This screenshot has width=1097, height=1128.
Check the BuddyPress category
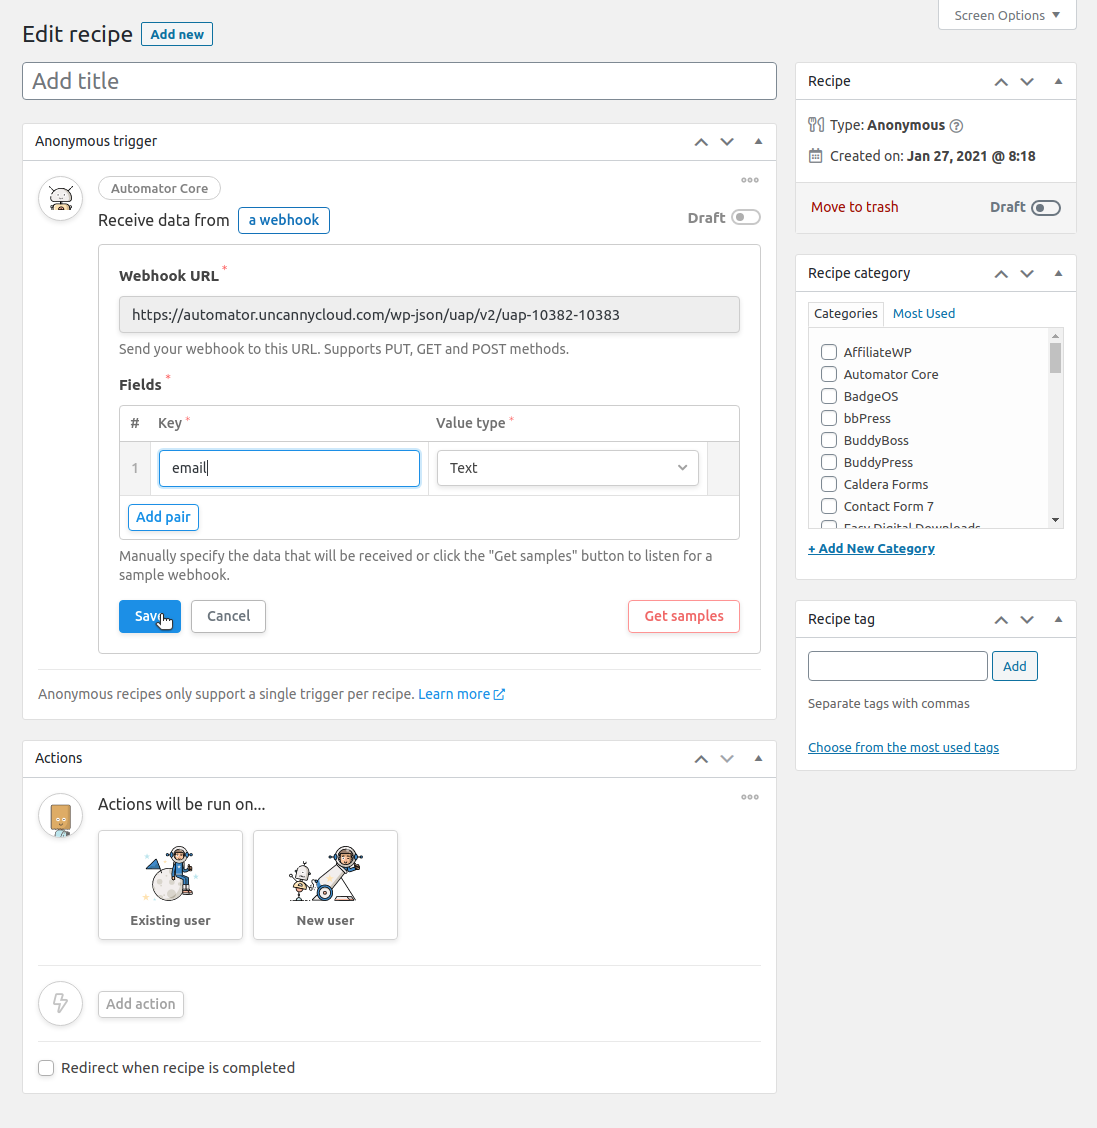point(829,463)
